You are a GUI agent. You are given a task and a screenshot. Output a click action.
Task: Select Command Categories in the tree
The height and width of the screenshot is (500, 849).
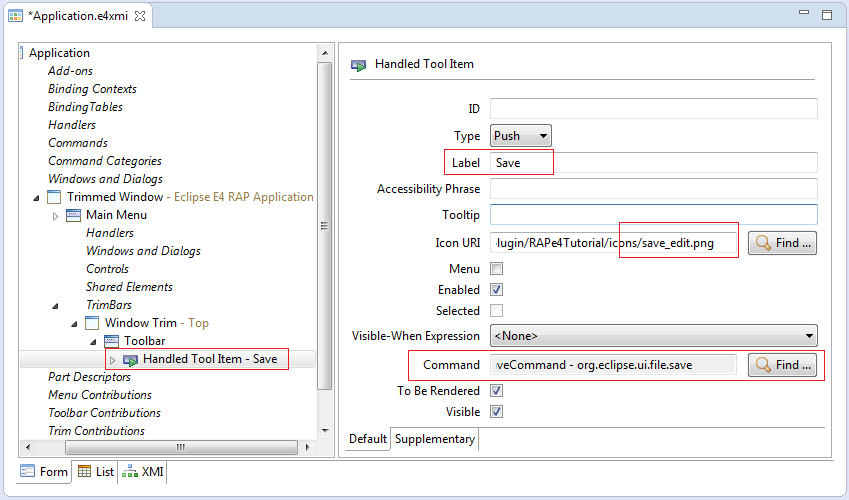click(x=105, y=161)
